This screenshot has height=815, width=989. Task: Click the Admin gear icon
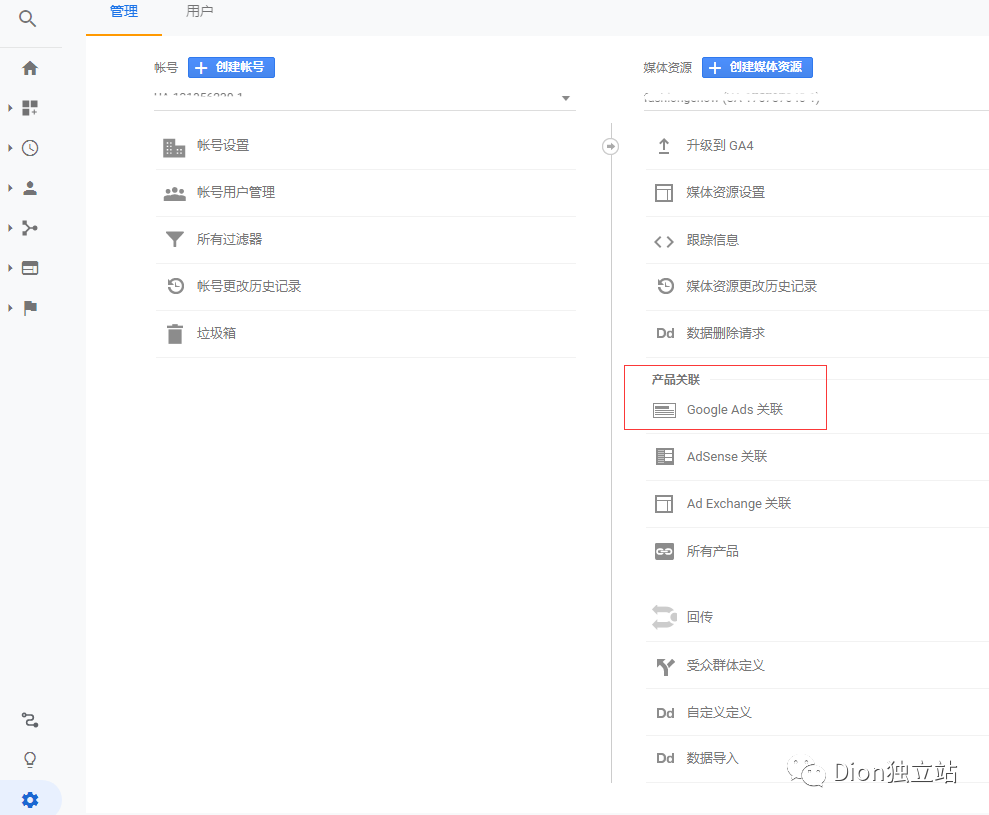click(30, 799)
